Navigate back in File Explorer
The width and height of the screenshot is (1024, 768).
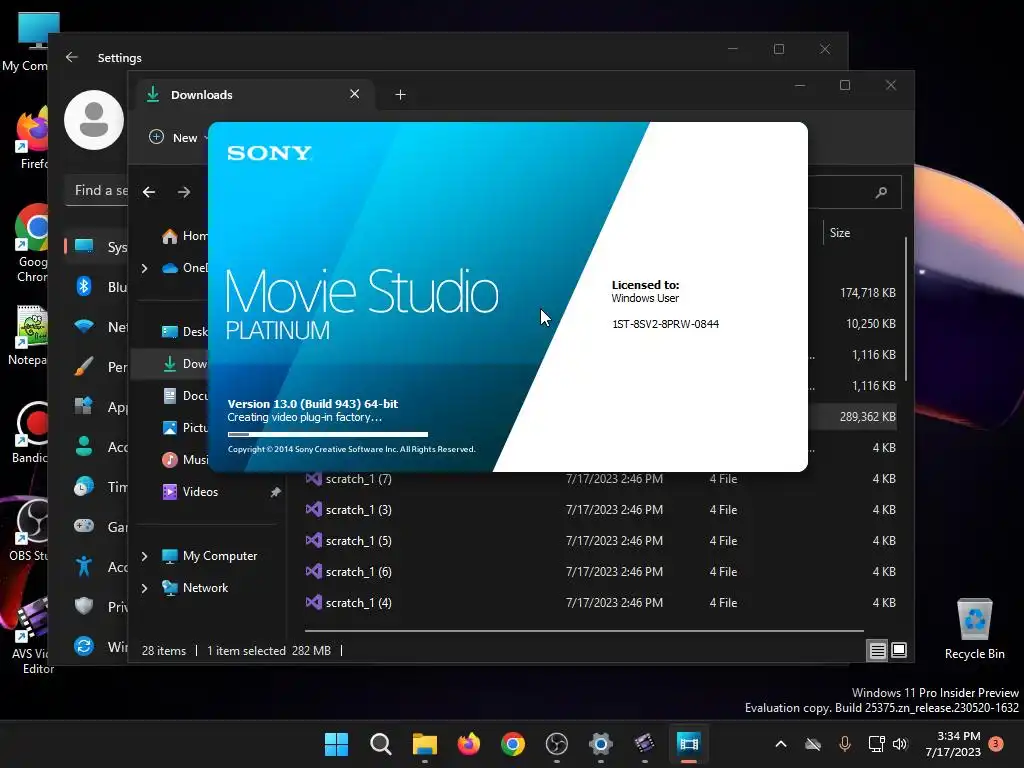click(149, 192)
